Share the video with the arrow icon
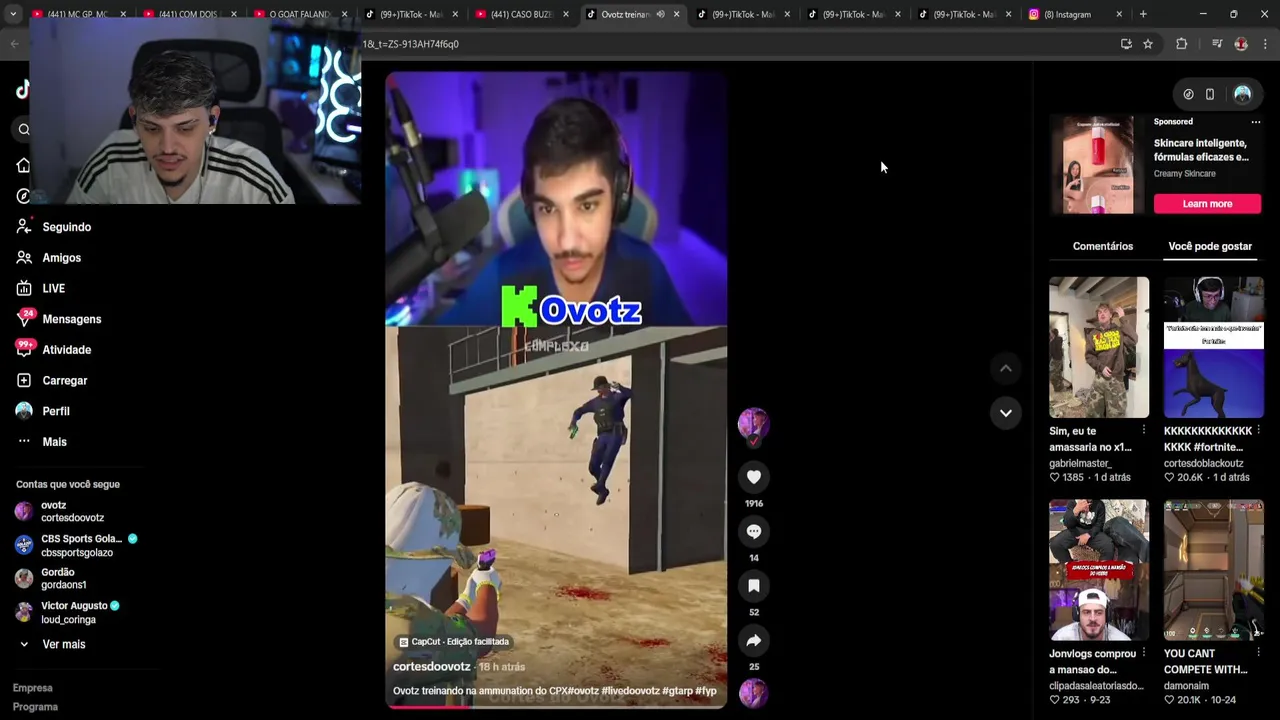Viewport: 1280px width, 720px height. [754, 640]
